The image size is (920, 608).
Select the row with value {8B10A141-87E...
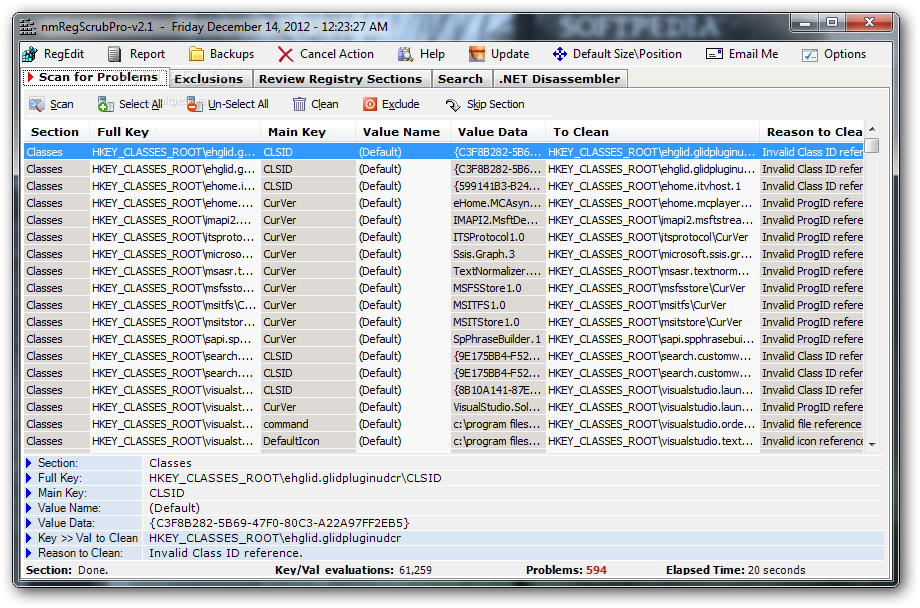(x=444, y=390)
